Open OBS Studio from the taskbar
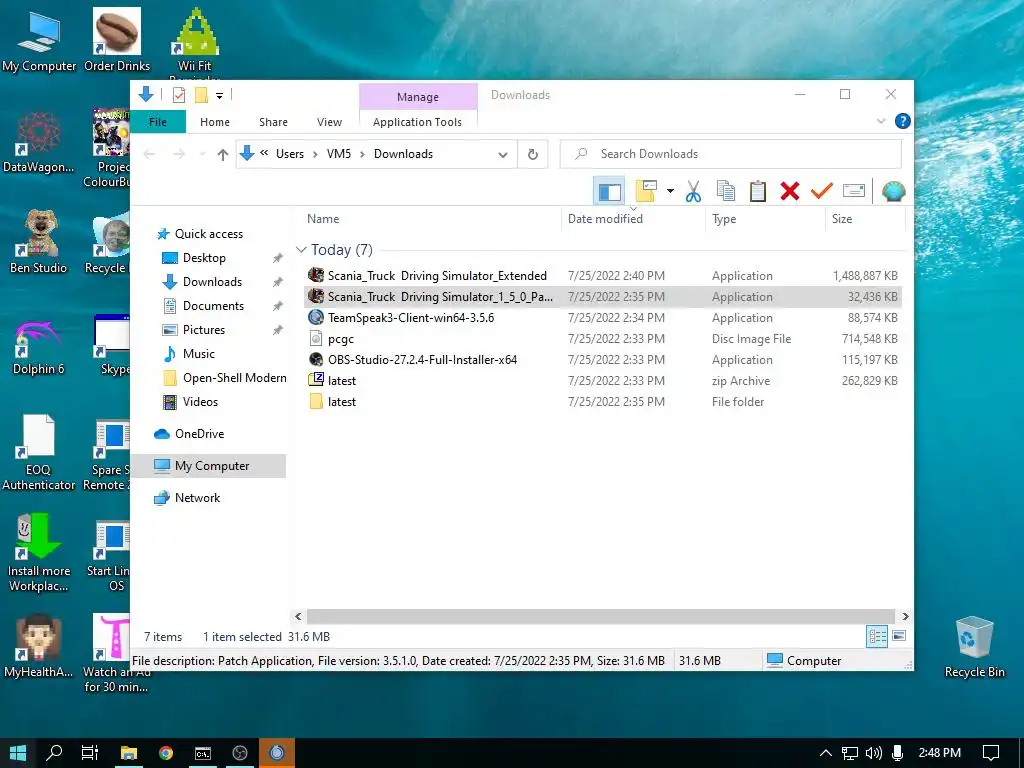 [x=240, y=753]
